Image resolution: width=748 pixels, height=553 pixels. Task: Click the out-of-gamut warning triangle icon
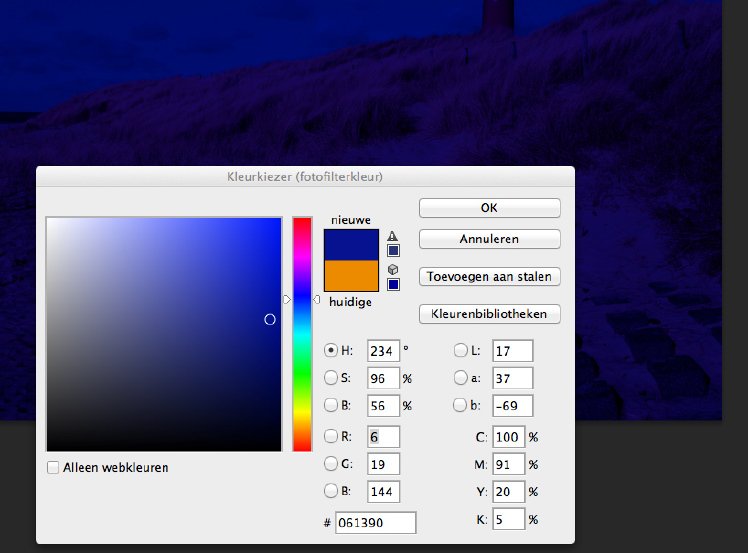[392, 236]
